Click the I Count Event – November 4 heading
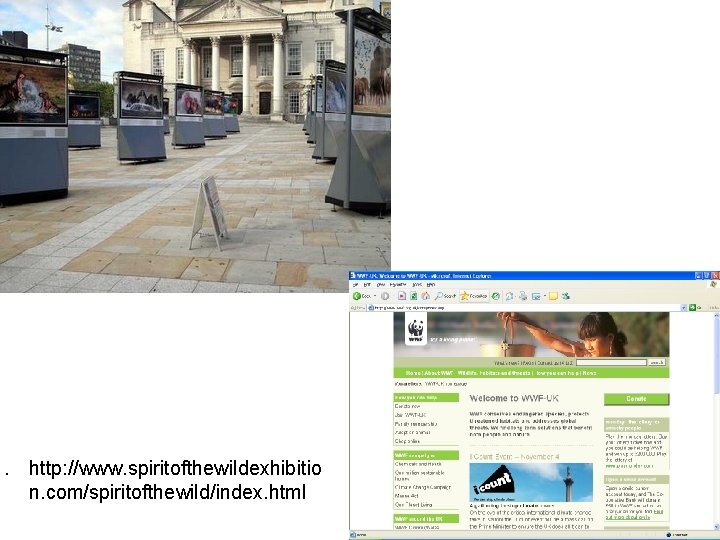The image size is (720, 540). click(514, 456)
